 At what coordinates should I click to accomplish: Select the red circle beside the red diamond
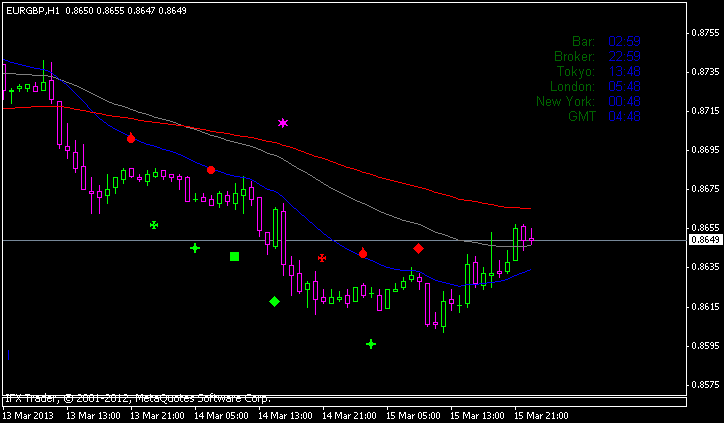(363, 254)
